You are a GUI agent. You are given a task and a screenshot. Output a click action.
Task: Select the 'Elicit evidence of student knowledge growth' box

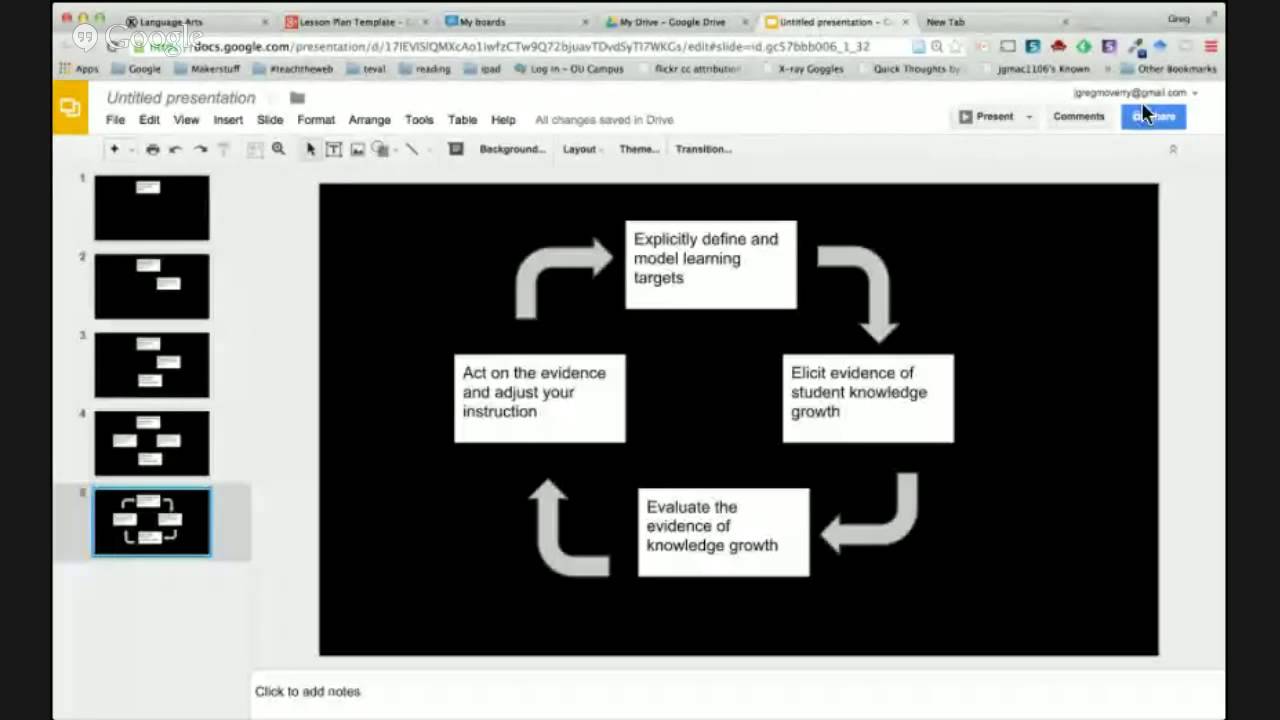(868, 398)
